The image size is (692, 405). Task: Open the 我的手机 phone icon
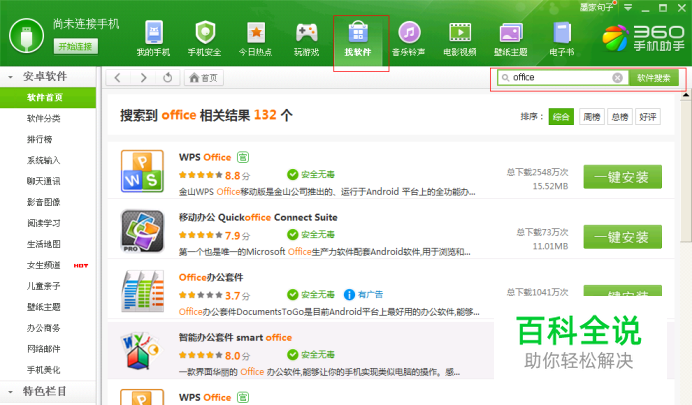[x=154, y=33]
